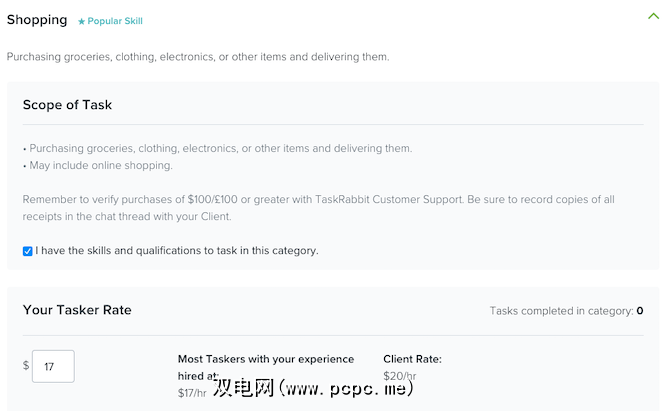Screen dimensions: 670x411
Task: Click the Scope of Task heading
Action: (x=67, y=105)
